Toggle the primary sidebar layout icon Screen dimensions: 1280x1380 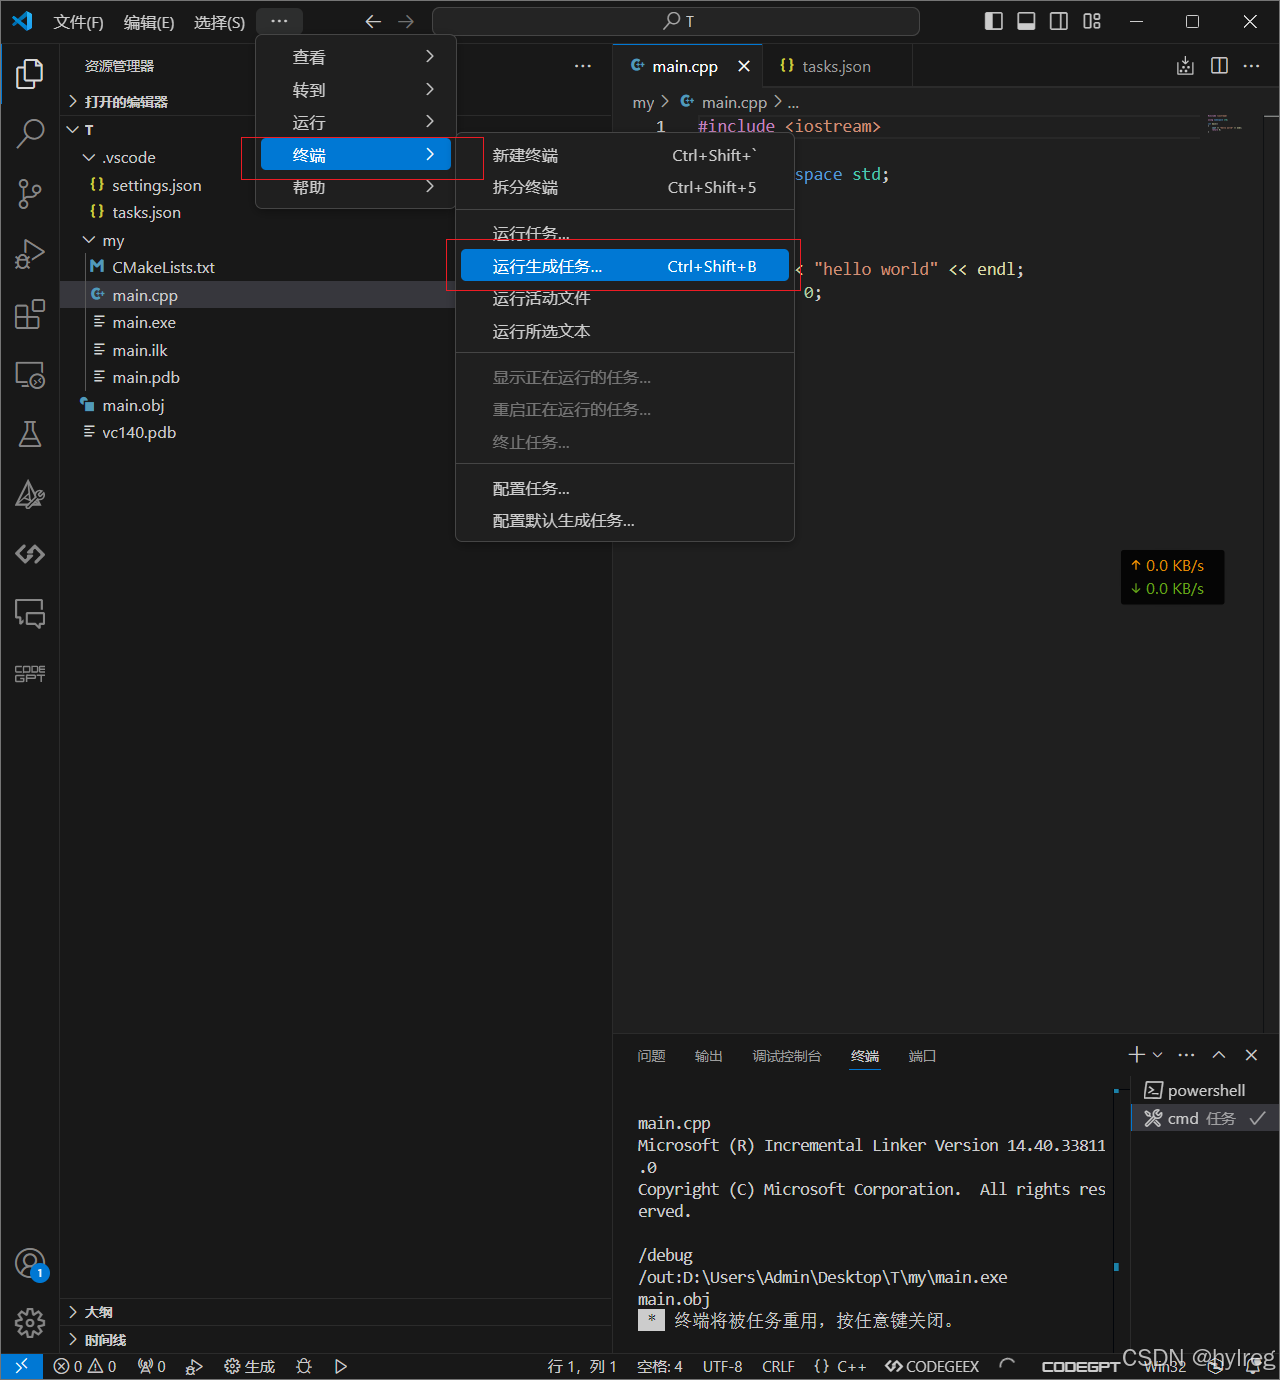coord(994,21)
